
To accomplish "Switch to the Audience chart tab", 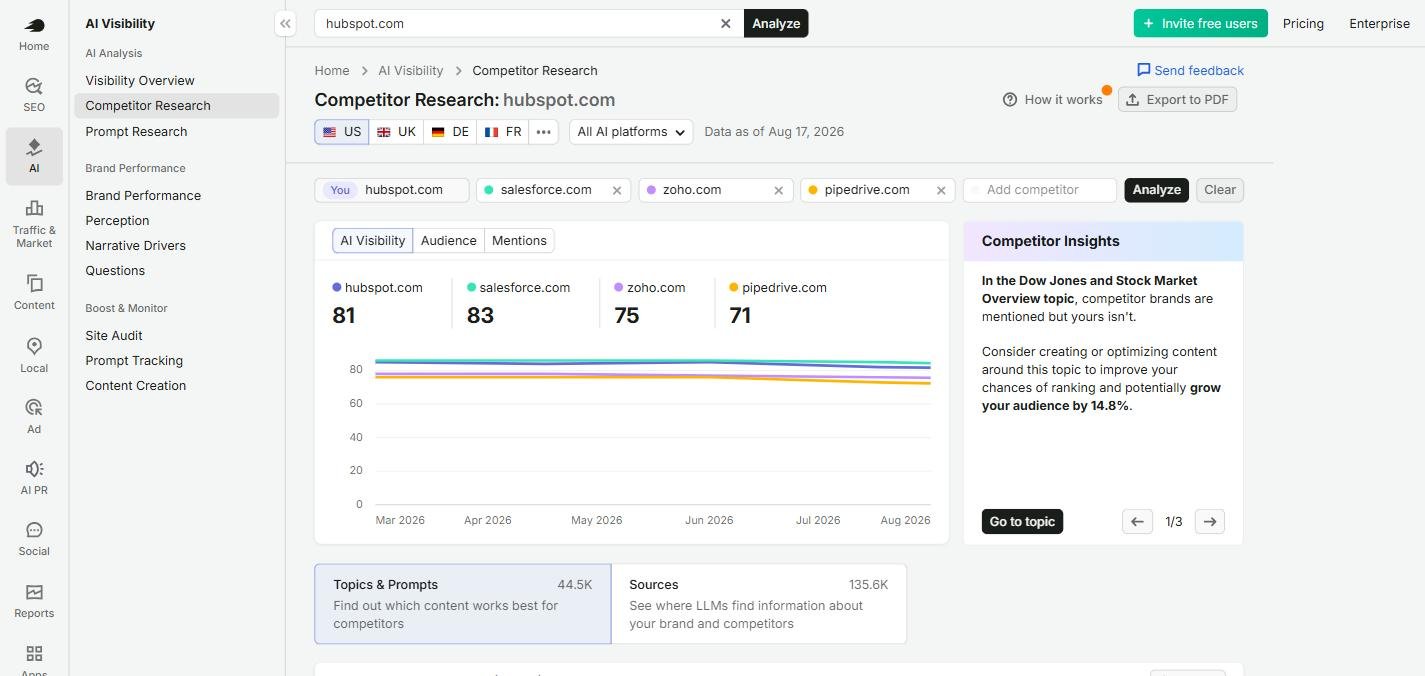I will (x=448, y=240).
